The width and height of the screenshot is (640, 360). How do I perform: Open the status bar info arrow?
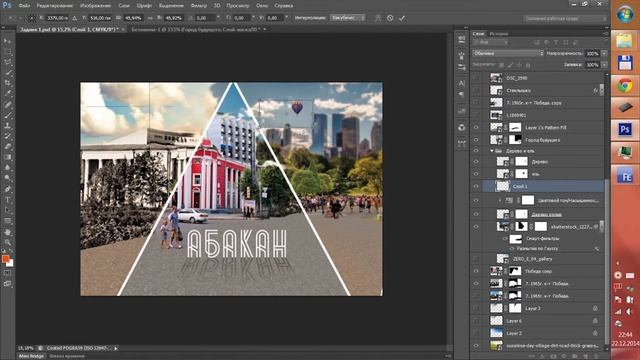pos(116,348)
